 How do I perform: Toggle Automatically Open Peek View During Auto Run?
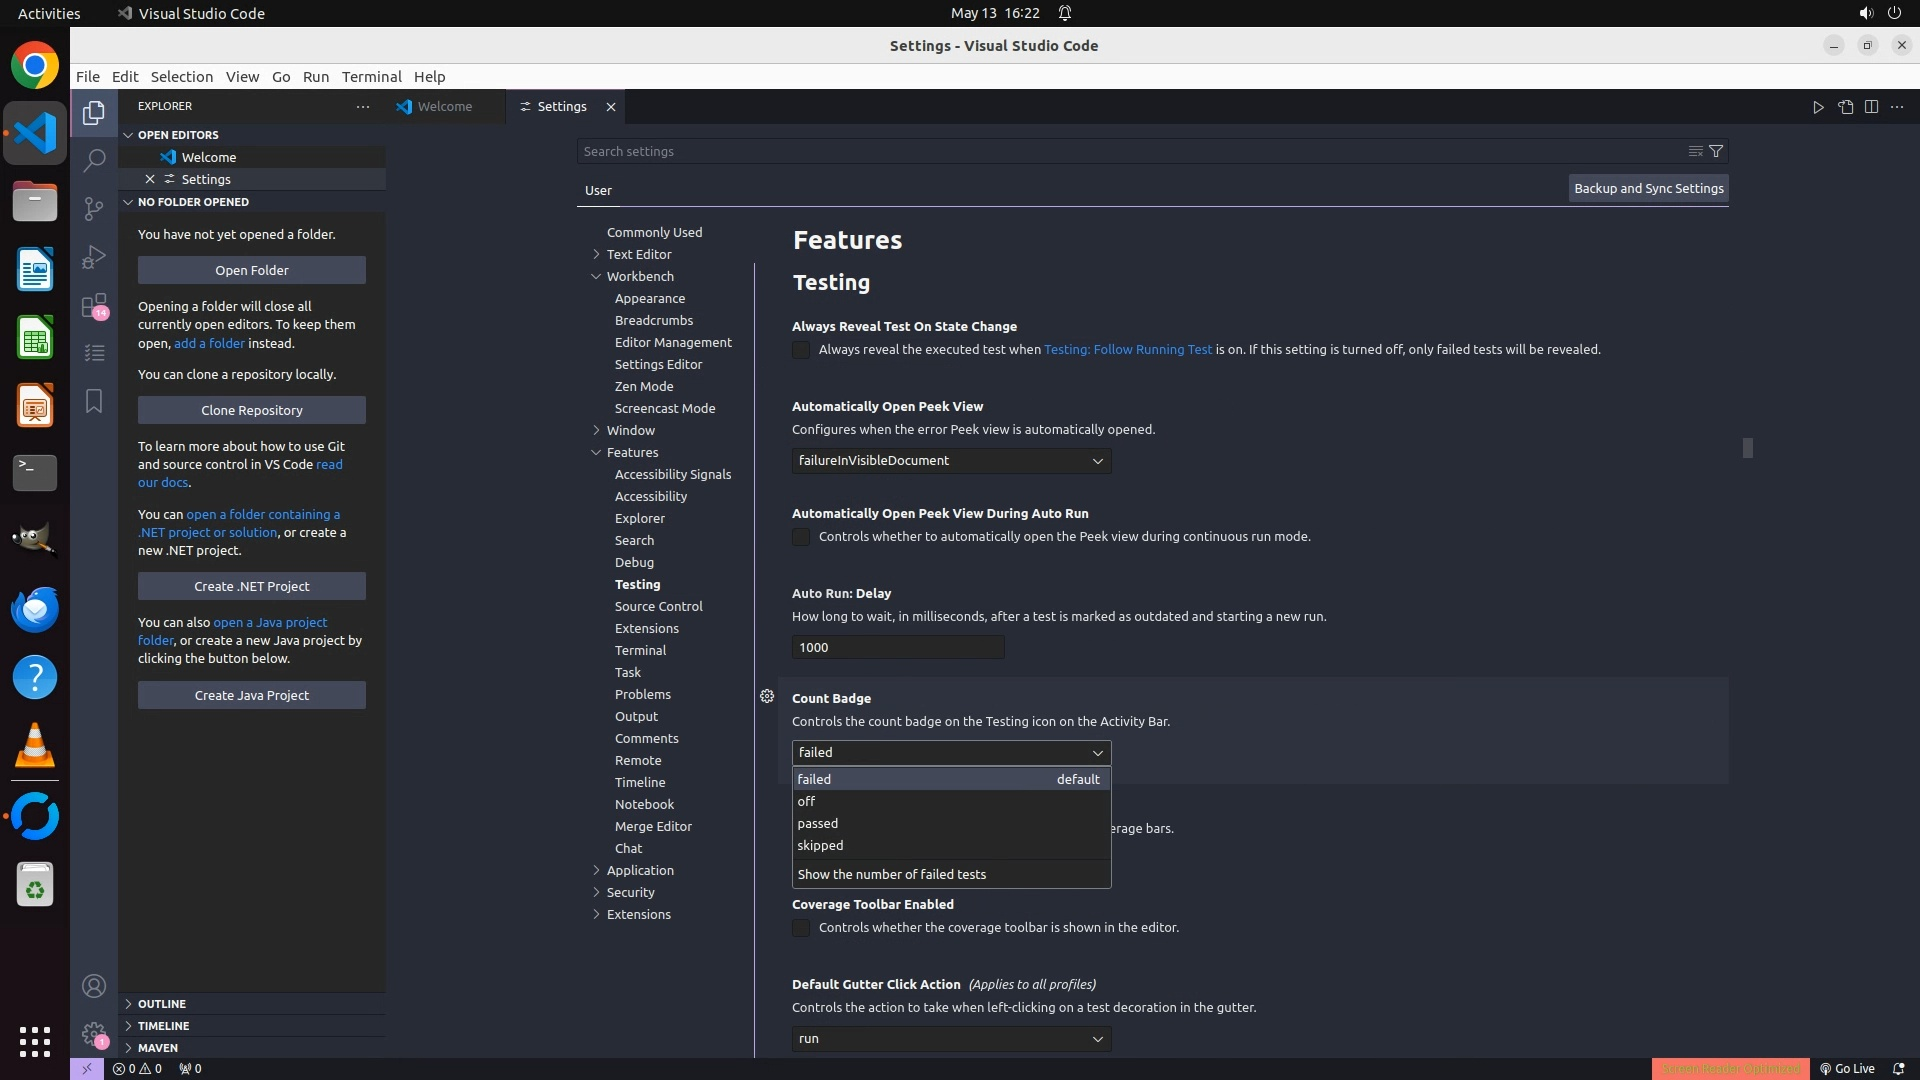[801, 537]
